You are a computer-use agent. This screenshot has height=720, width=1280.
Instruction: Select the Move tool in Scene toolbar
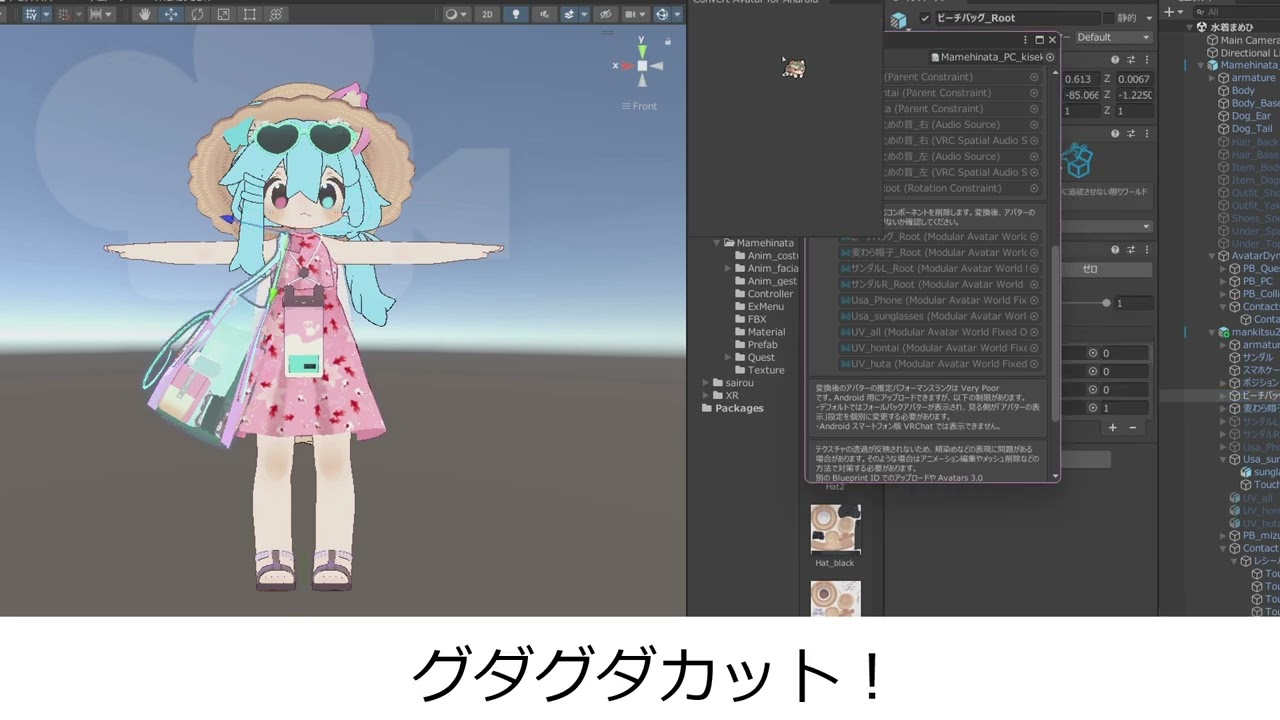[x=171, y=14]
